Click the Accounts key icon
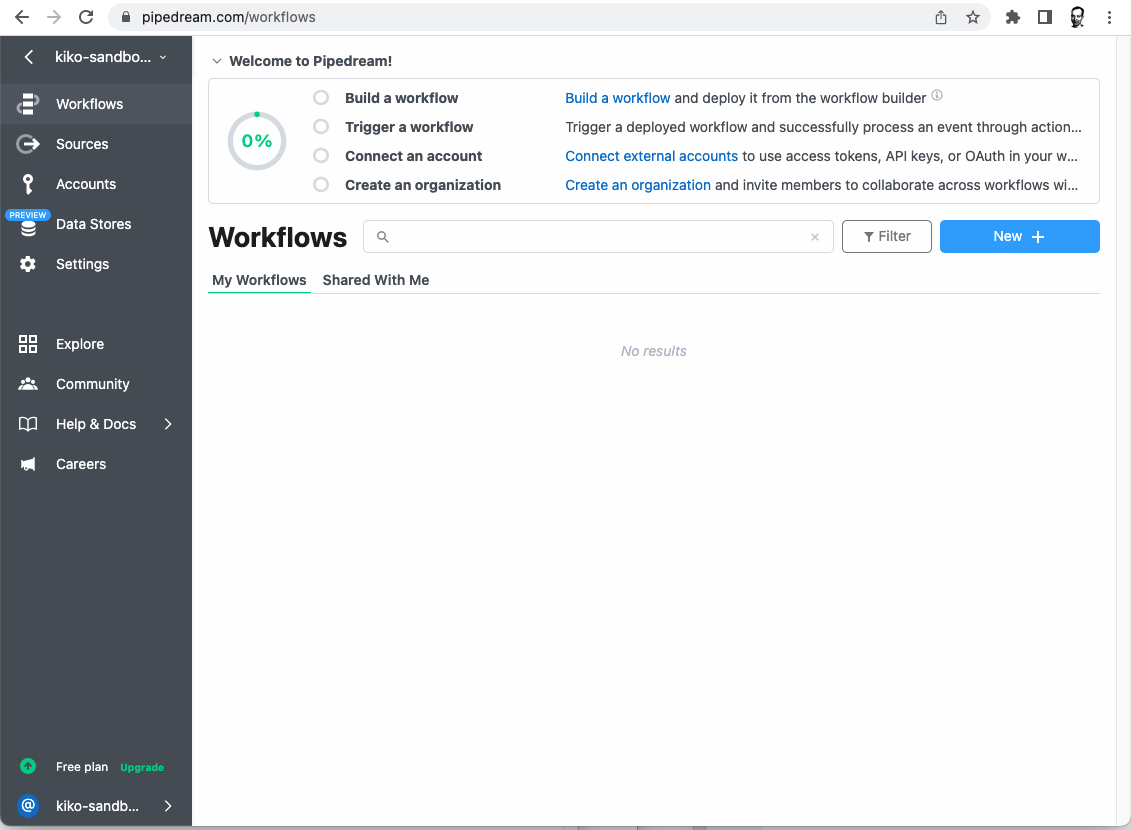This screenshot has width=1131, height=830. pos(27,184)
